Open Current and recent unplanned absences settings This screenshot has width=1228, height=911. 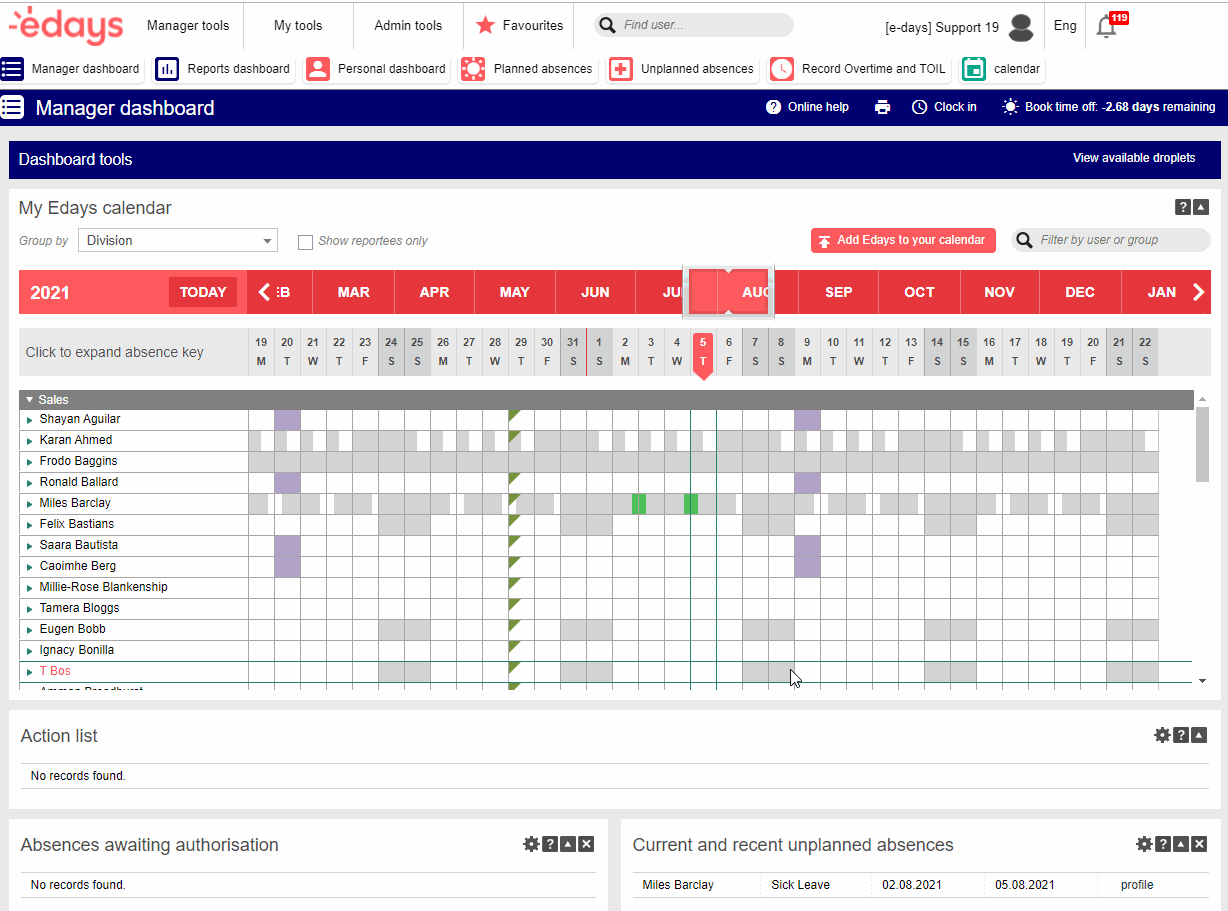click(x=1144, y=844)
